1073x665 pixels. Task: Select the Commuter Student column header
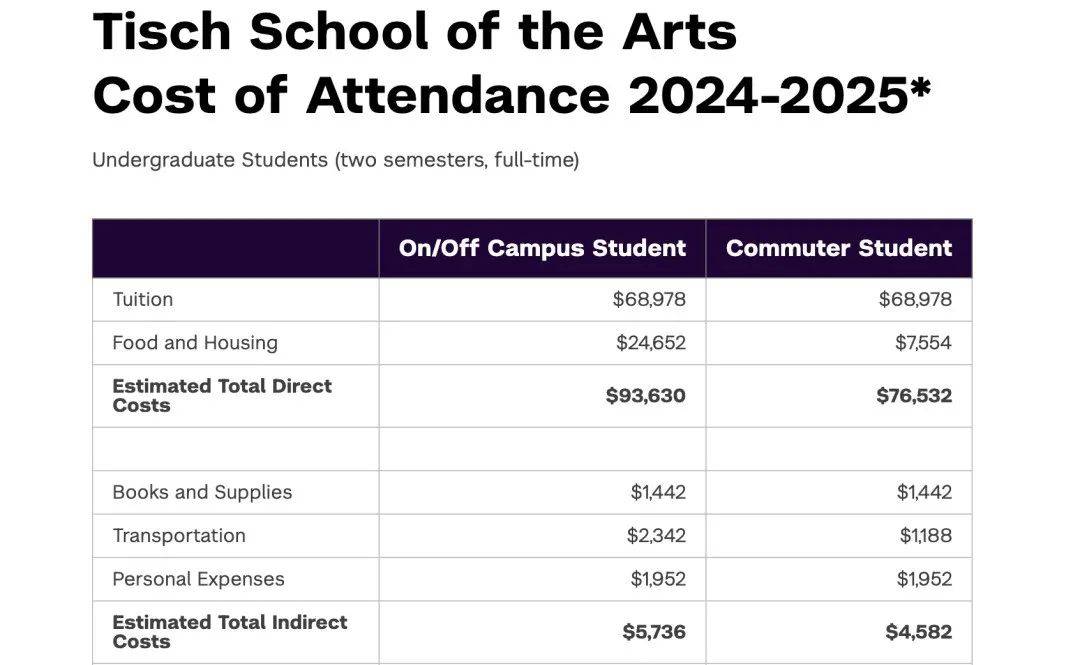click(839, 249)
